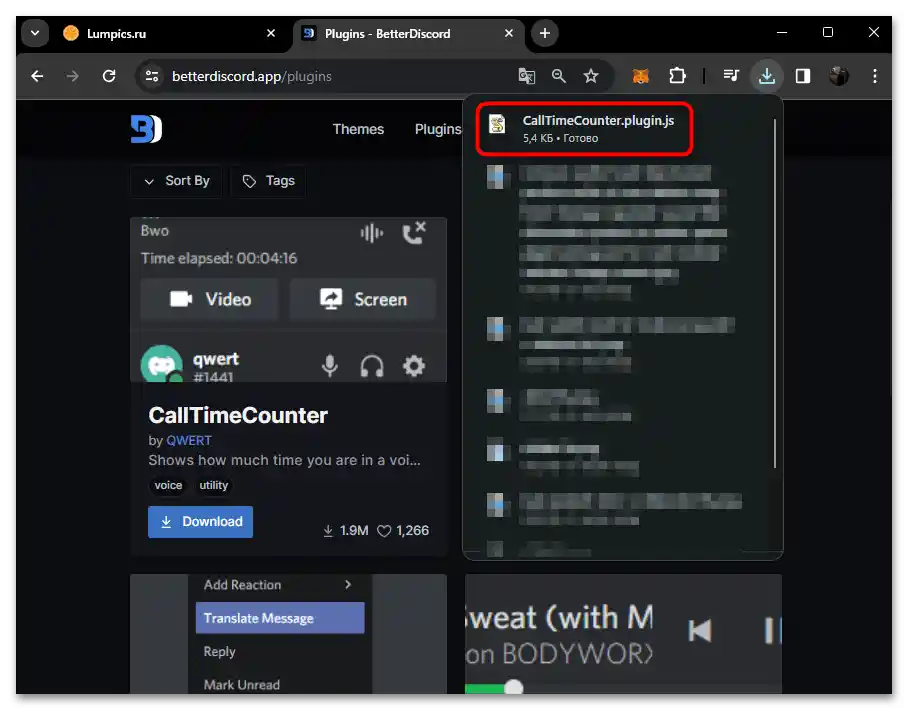Screen dimensions: 908x710
Task: Go back to previous page
Action: [37, 76]
